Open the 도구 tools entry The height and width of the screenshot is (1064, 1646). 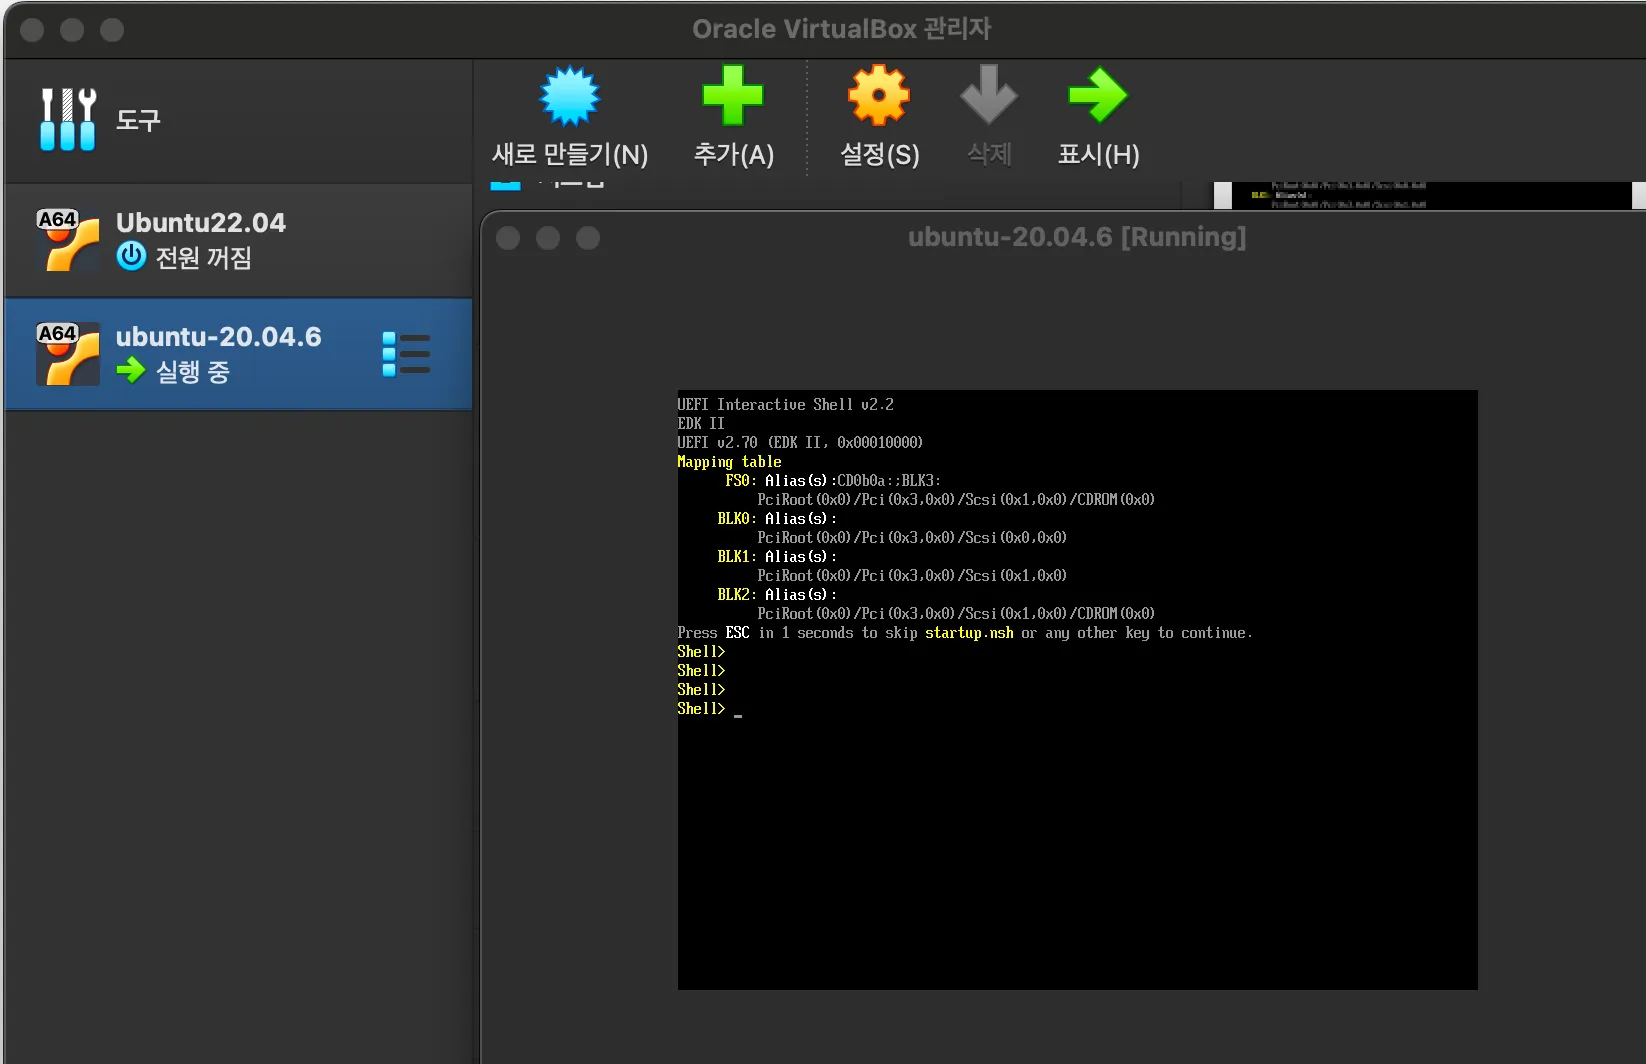pyautogui.click(x=237, y=120)
